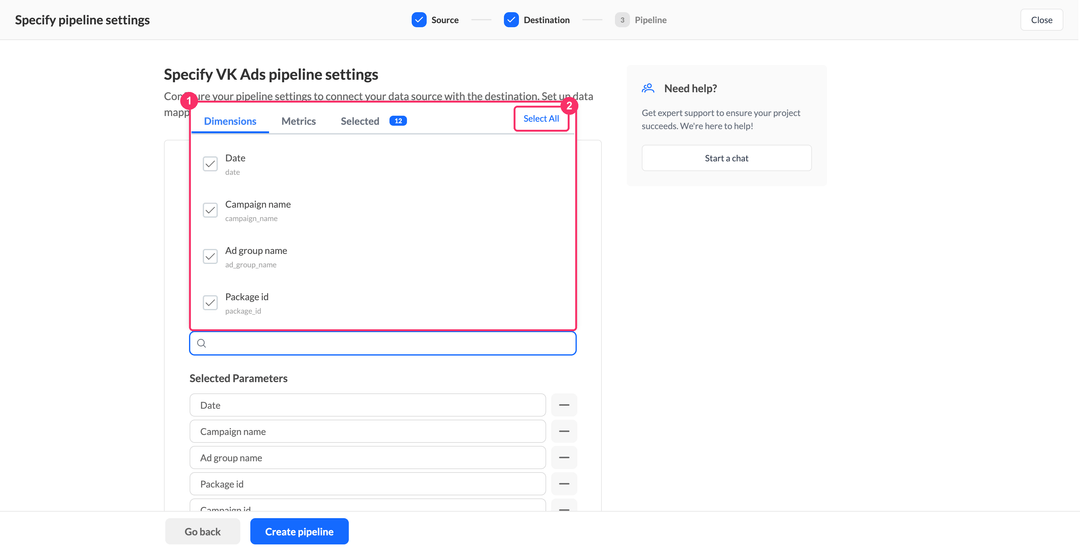
Task: Remove the Date parameter with minus icon
Action: coord(564,405)
